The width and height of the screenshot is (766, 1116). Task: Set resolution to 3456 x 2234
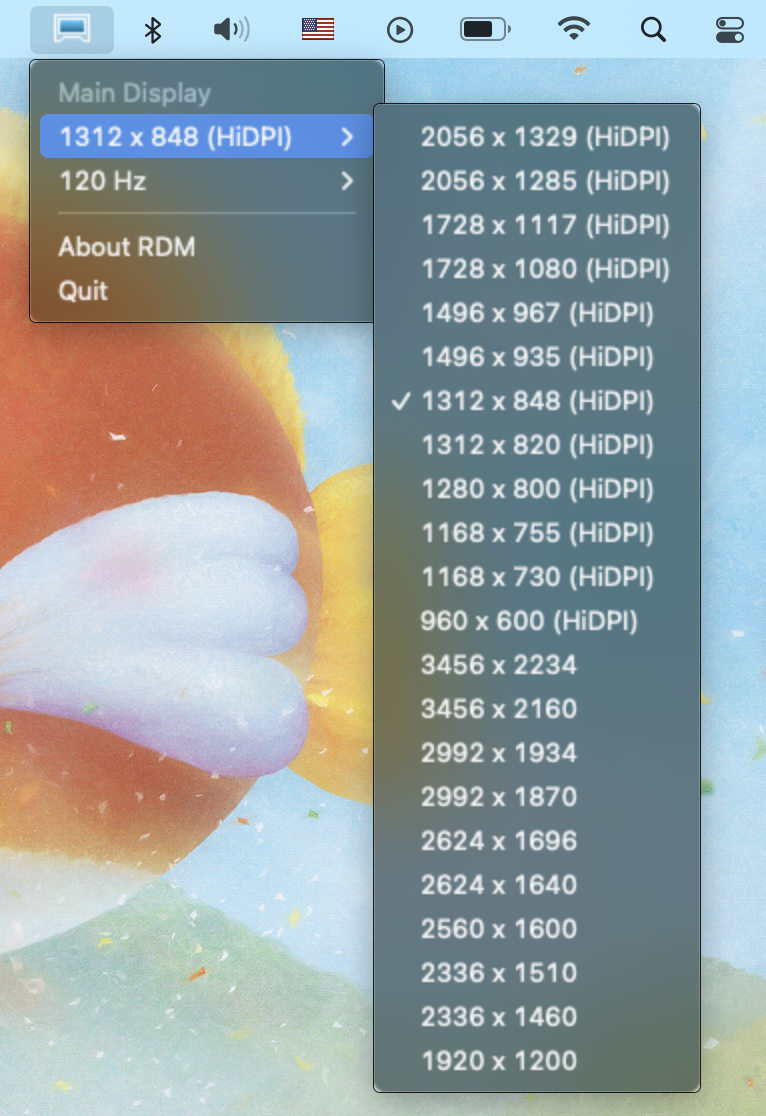click(537, 665)
